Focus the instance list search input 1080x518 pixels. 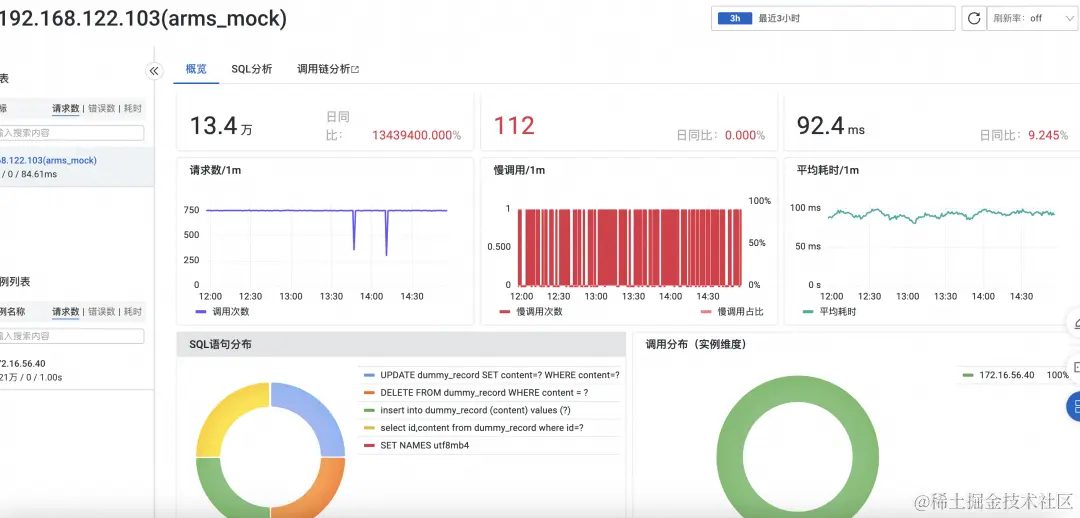70,336
